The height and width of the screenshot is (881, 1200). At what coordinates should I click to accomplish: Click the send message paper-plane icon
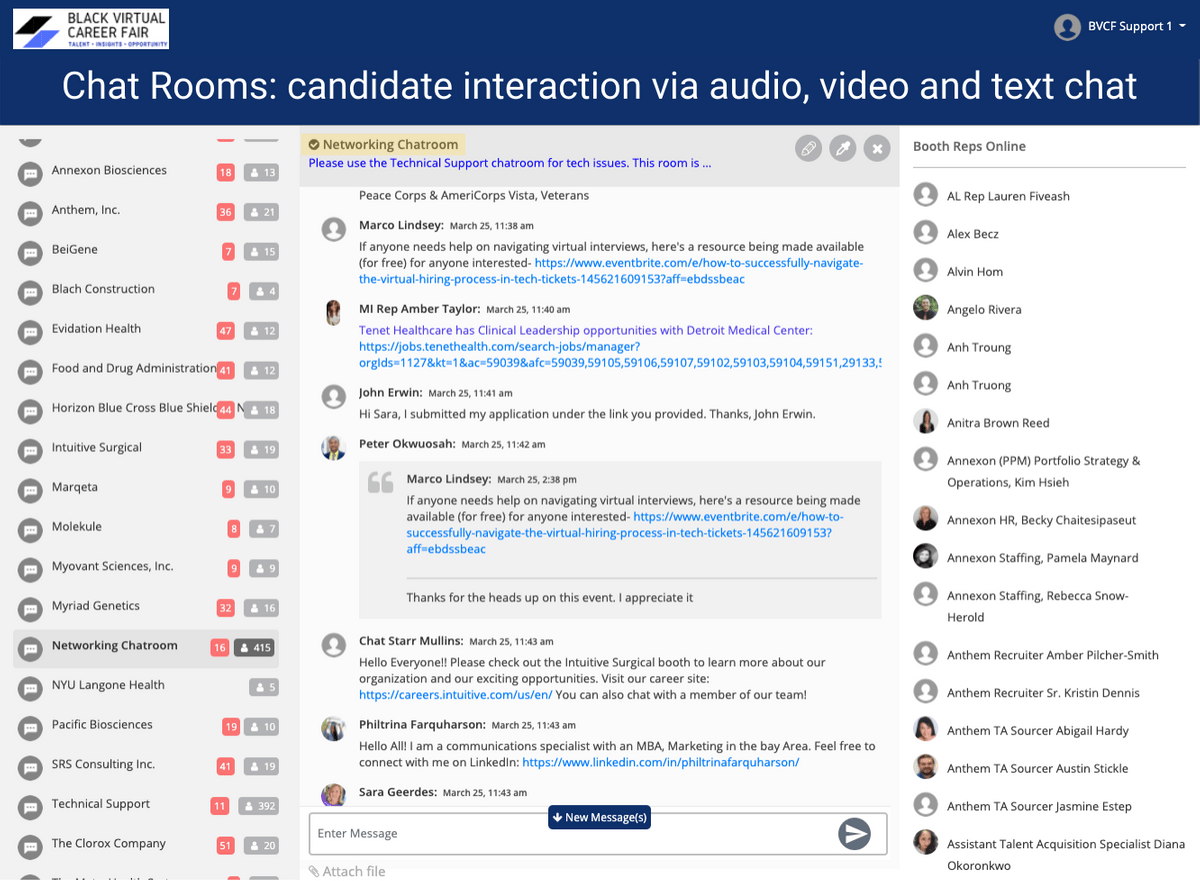[854, 833]
